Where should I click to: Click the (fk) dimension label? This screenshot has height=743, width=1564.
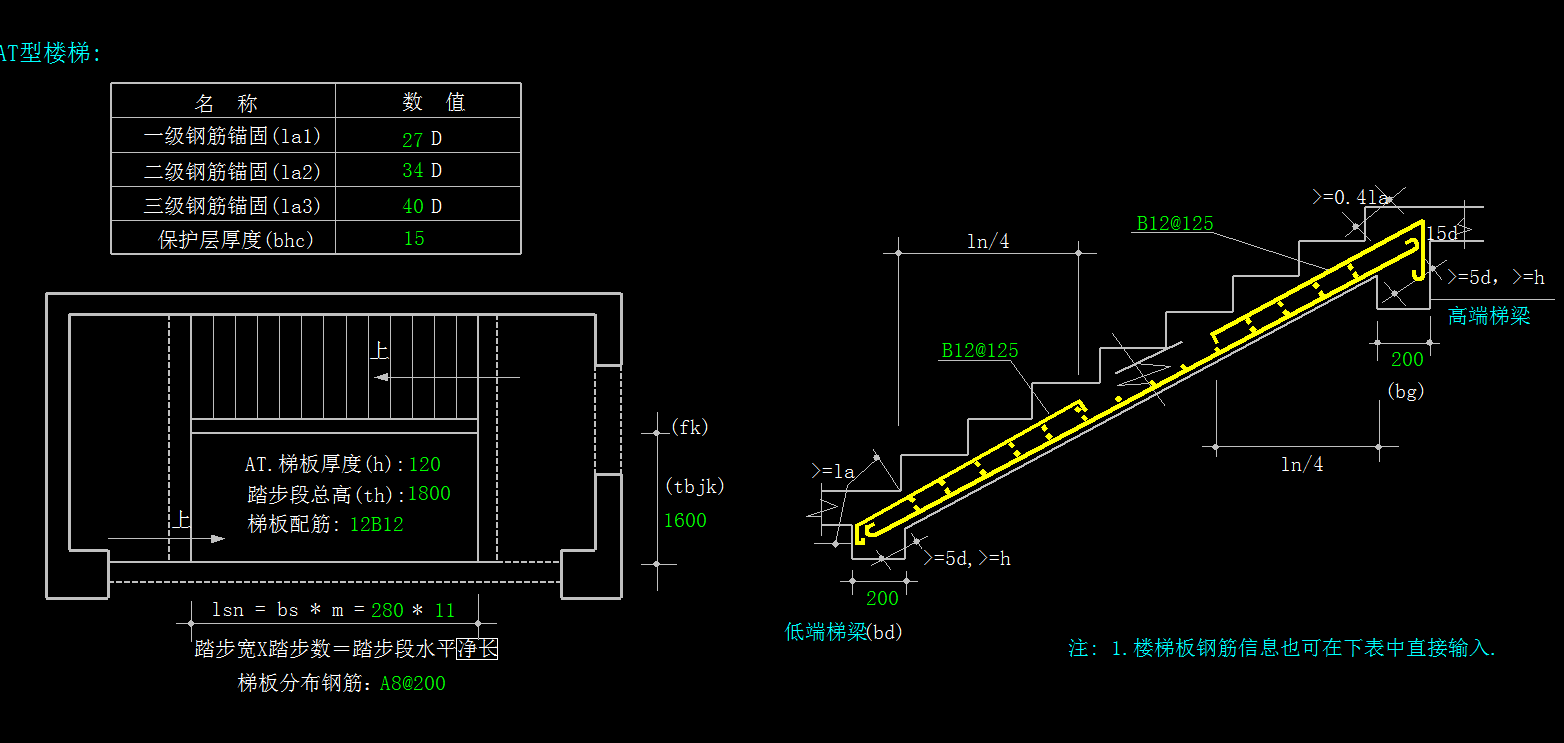(x=690, y=427)
